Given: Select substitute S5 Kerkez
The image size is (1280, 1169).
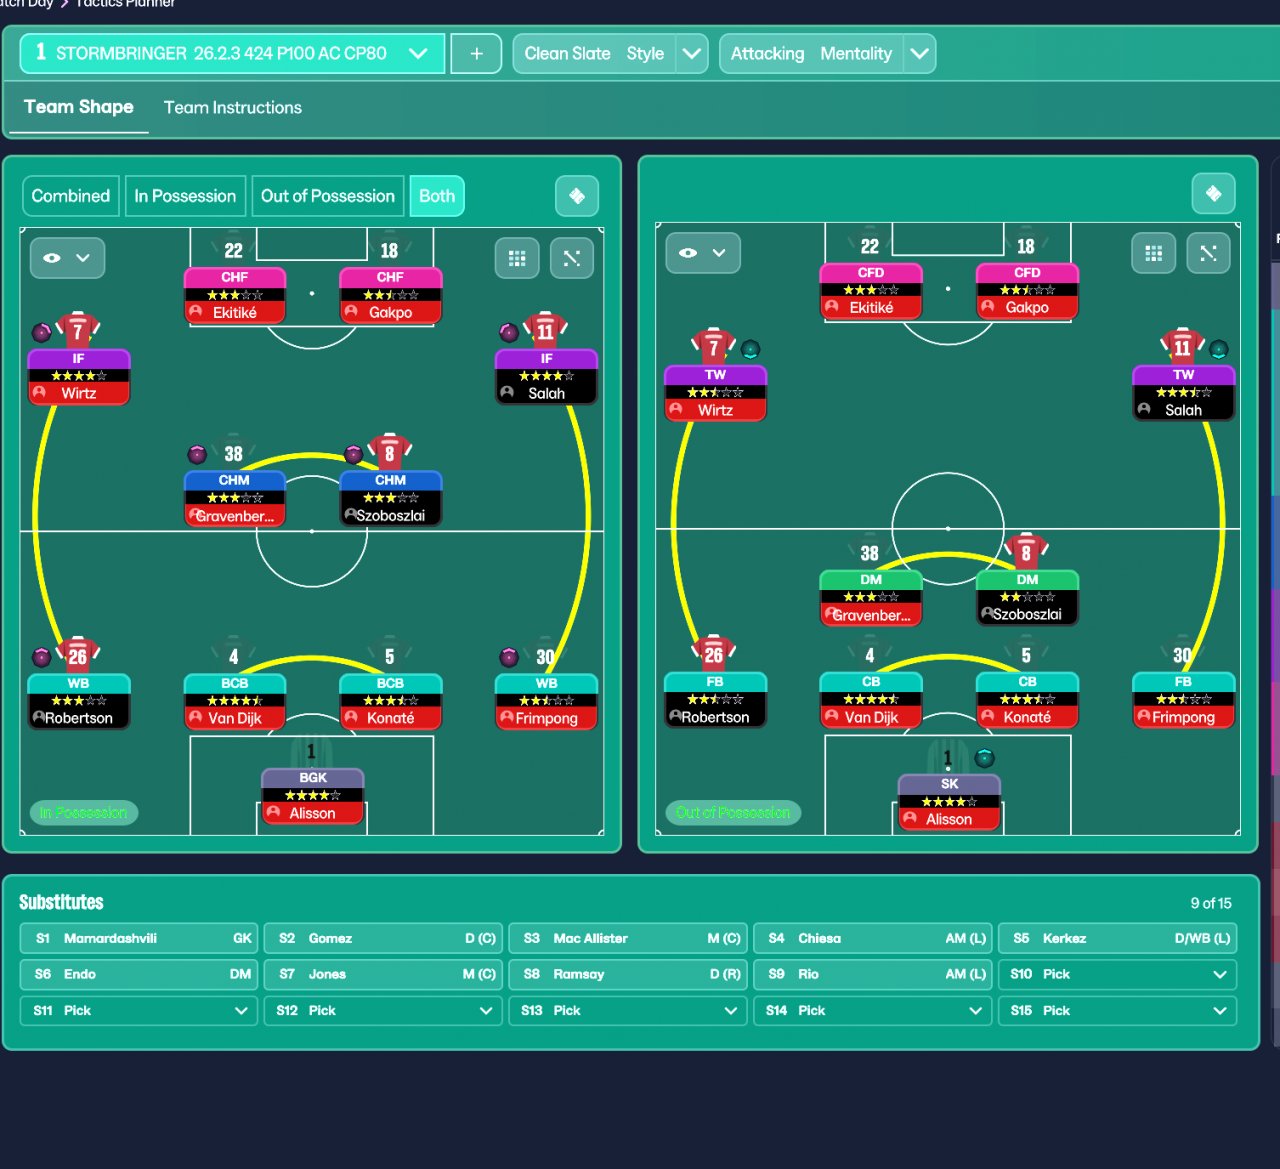Looking at the screenshot, I should point(1117,938).
